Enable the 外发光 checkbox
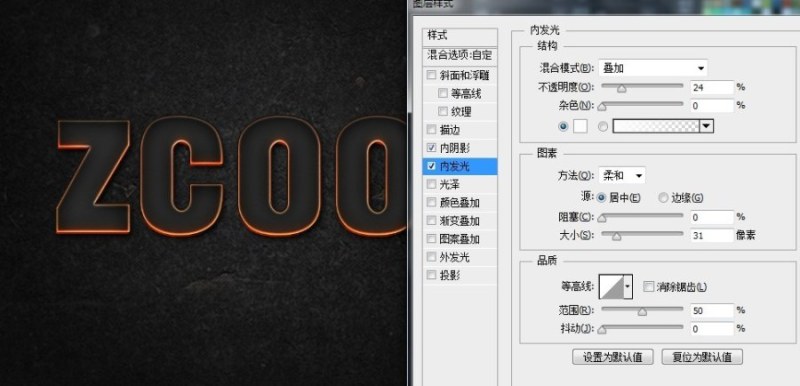This screenshot has width=800, height=386. click(x=432, y=257)
